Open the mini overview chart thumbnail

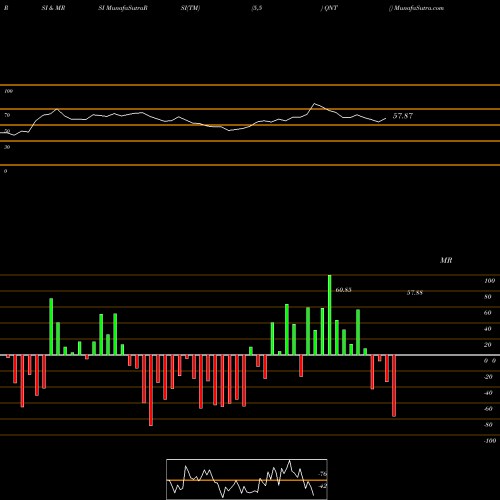tap(247, 479)
